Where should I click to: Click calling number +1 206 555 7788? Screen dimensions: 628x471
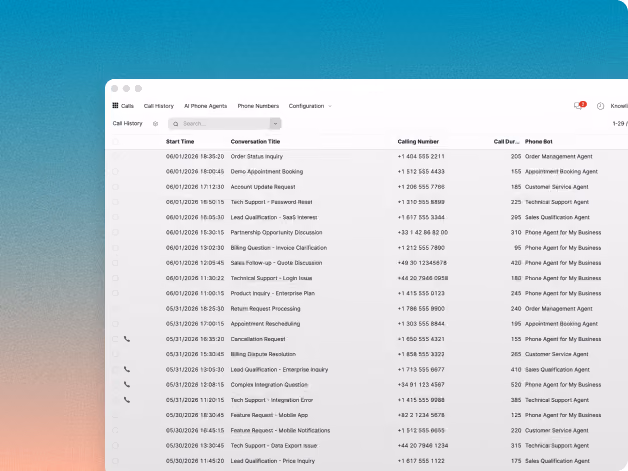click(x=421, y=187)
